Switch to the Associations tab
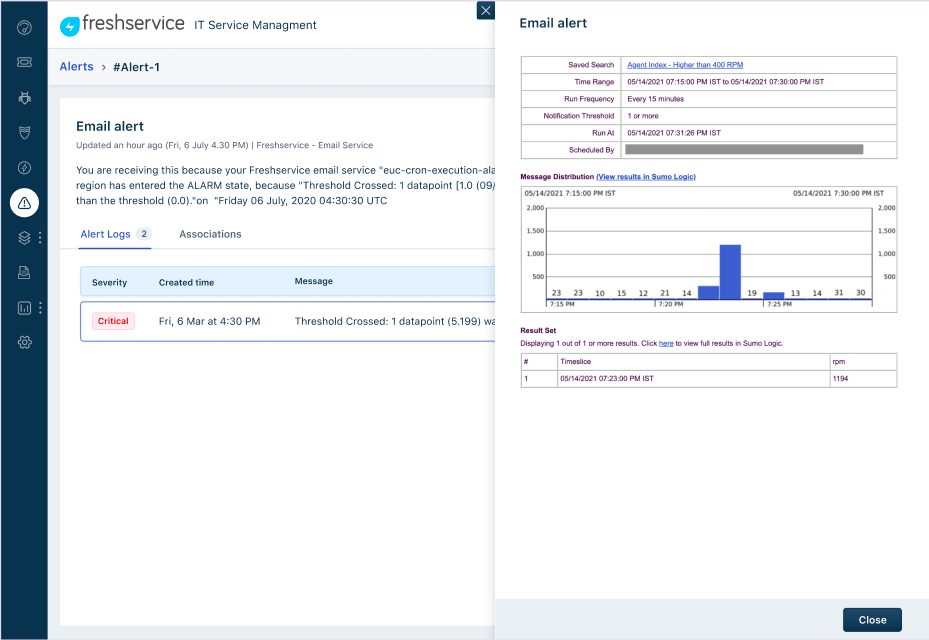The image size is (929, 640). (210, 234)
